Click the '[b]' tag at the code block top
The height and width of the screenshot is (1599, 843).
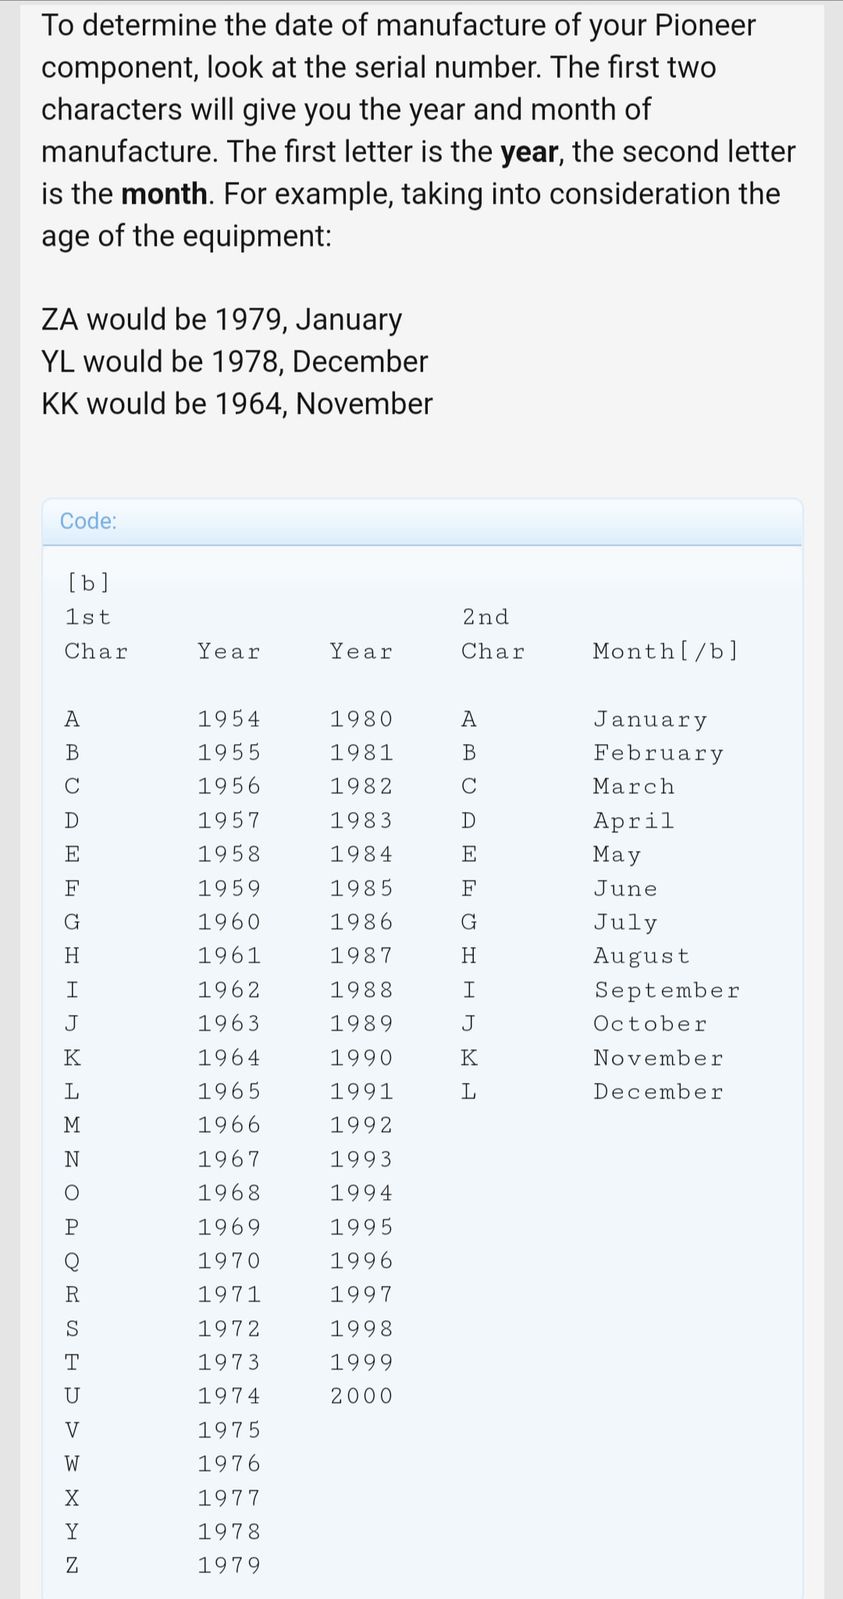coord(88,581)
